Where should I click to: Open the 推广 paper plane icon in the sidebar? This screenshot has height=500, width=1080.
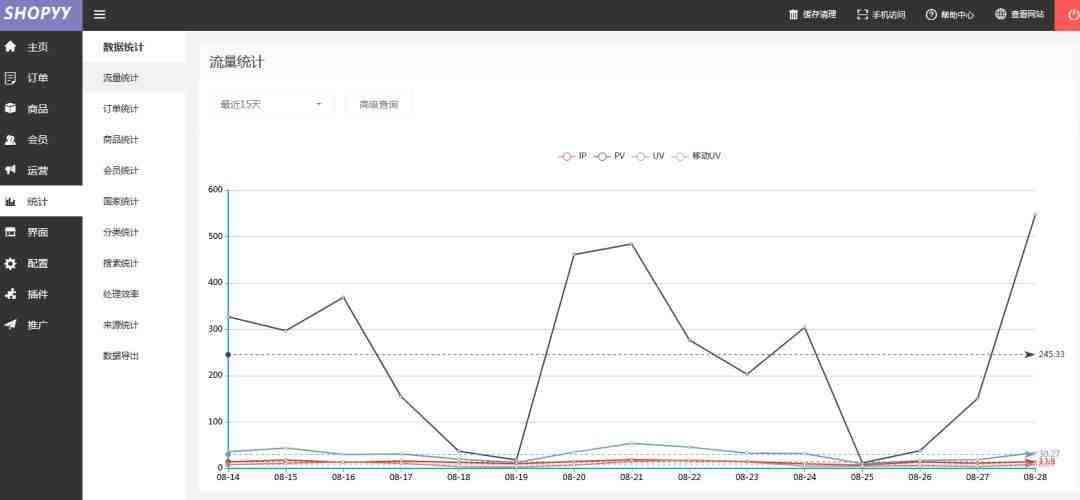(x=10, y=324)
